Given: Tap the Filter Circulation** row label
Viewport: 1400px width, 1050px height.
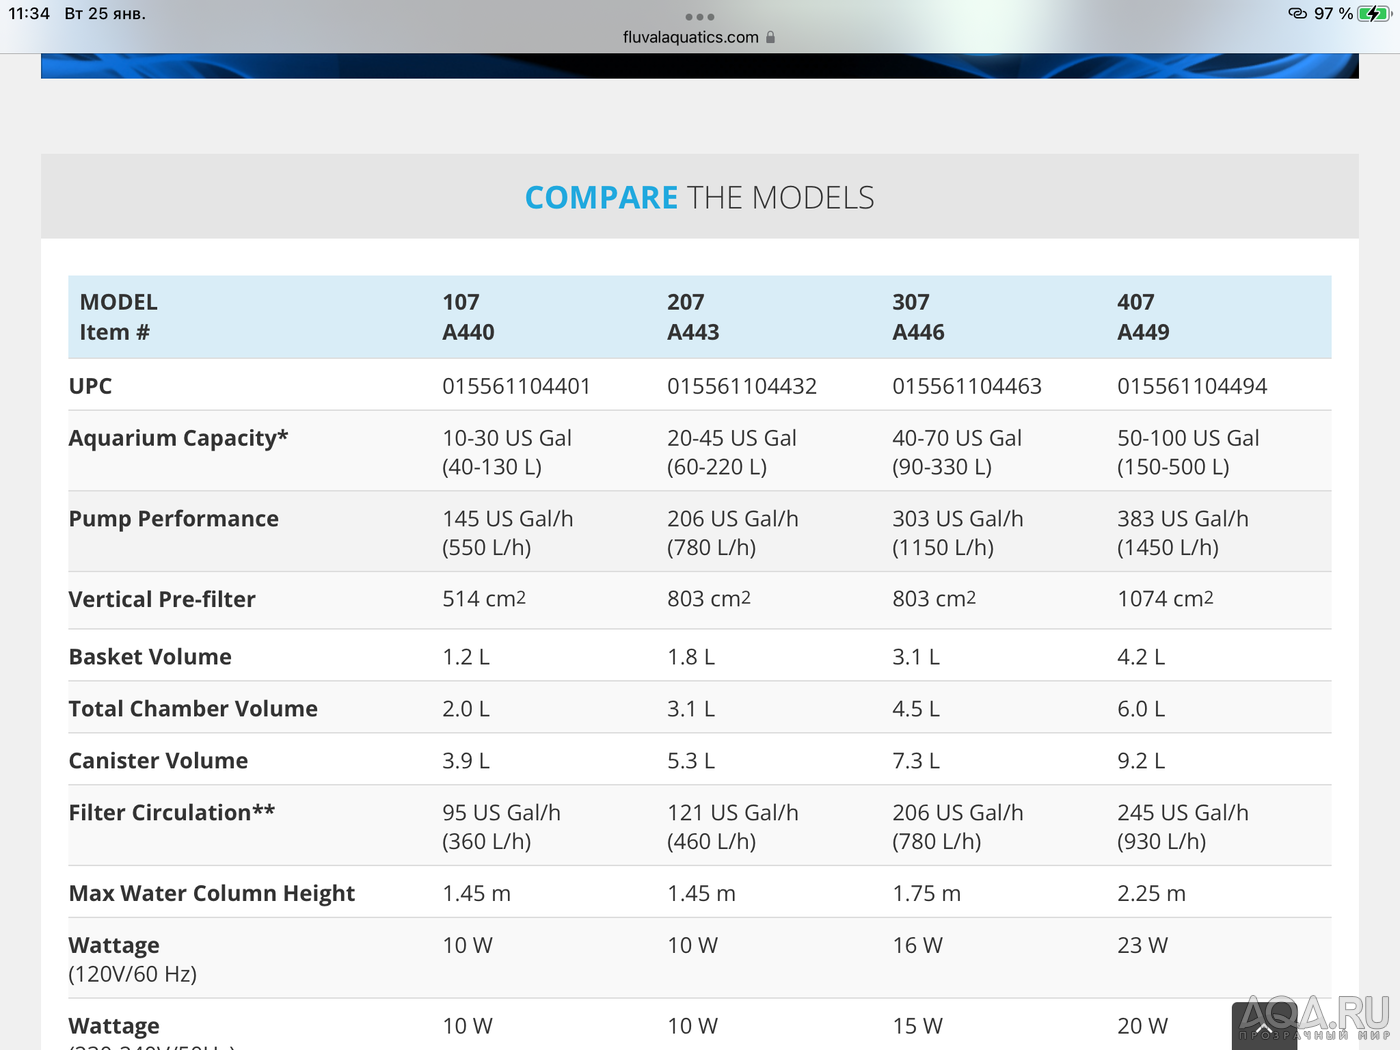Looking at the screenshot, I should (171, 813).
